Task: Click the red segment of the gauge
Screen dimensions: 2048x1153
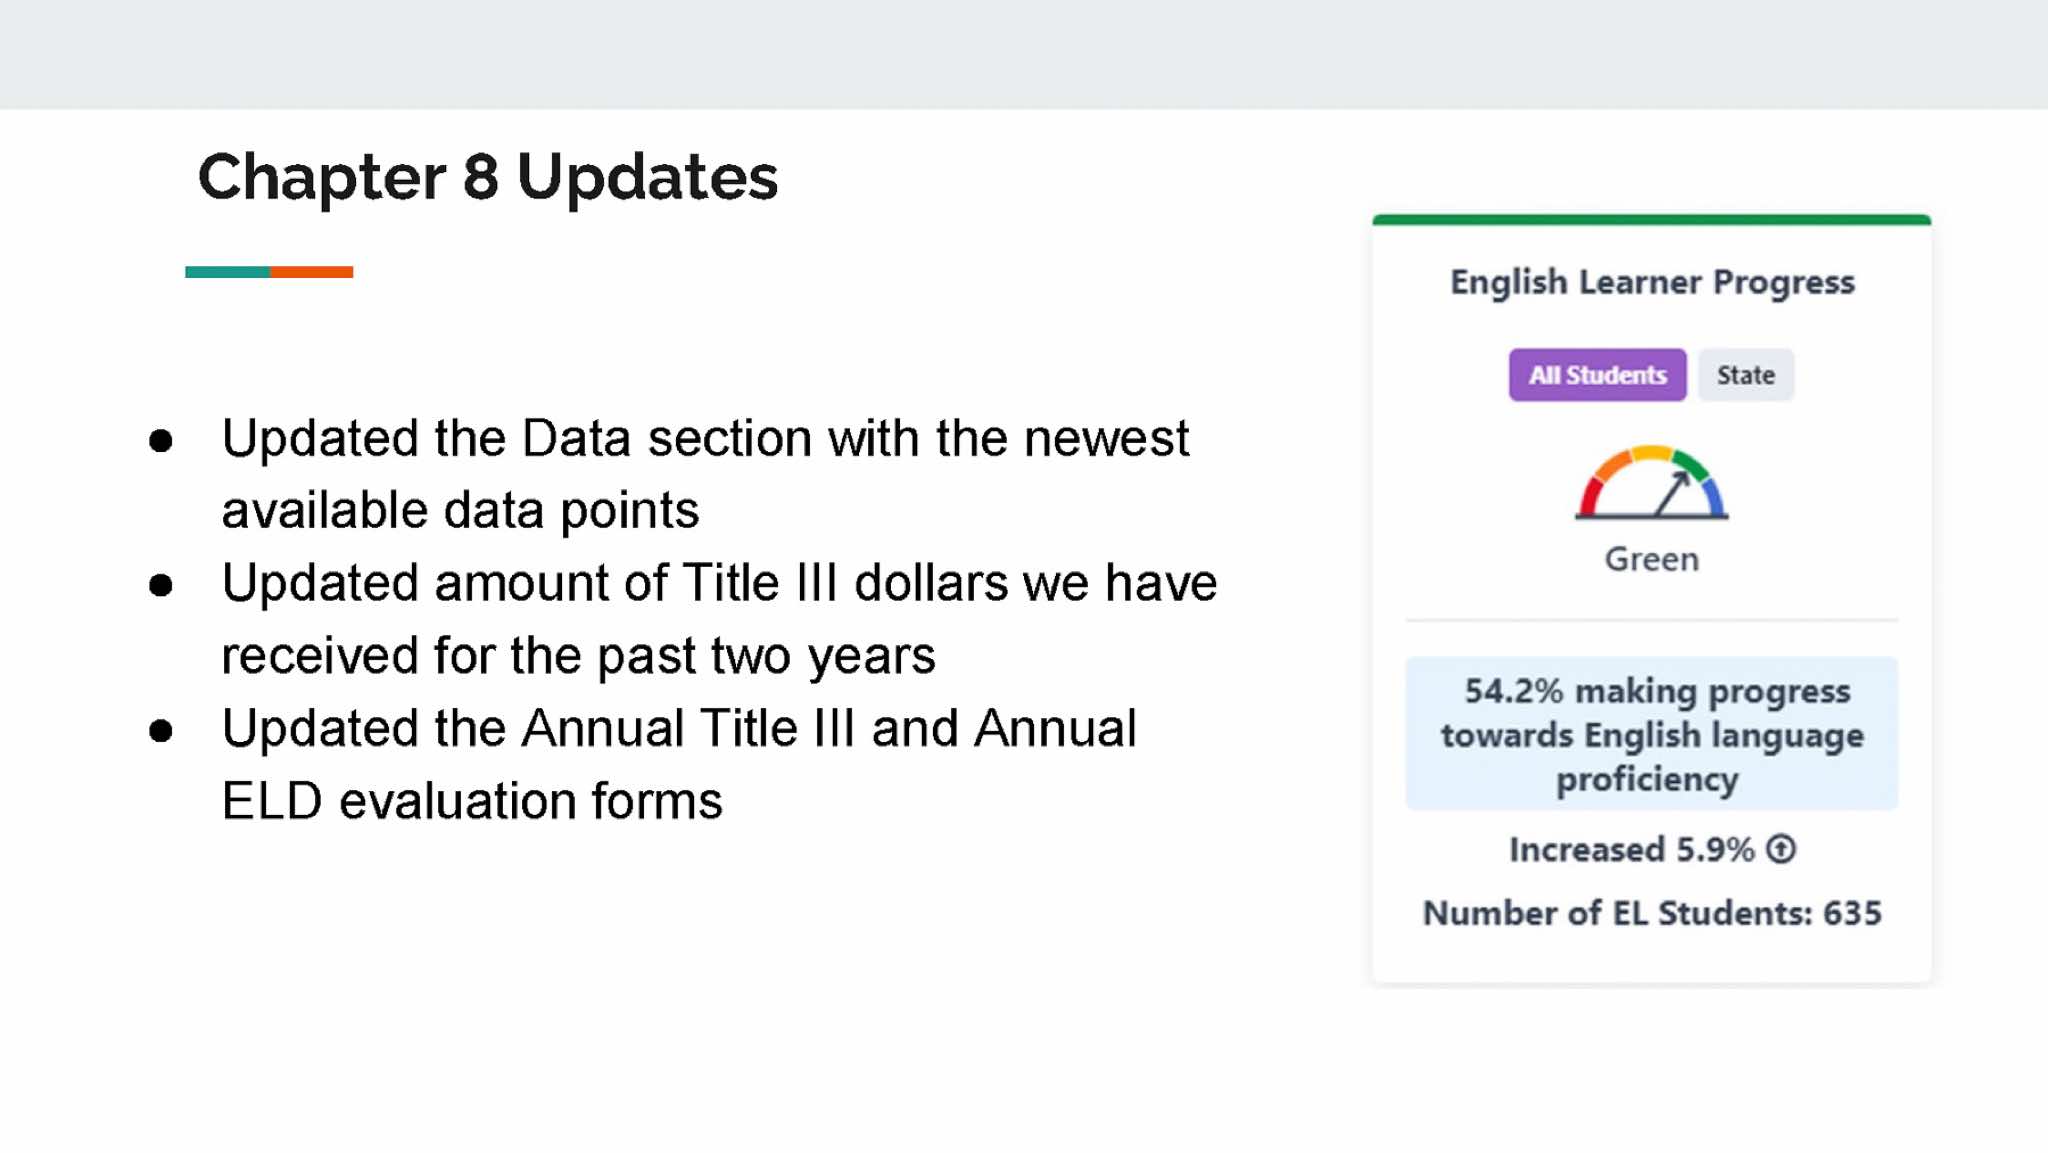Action: tap(1589, 495)
